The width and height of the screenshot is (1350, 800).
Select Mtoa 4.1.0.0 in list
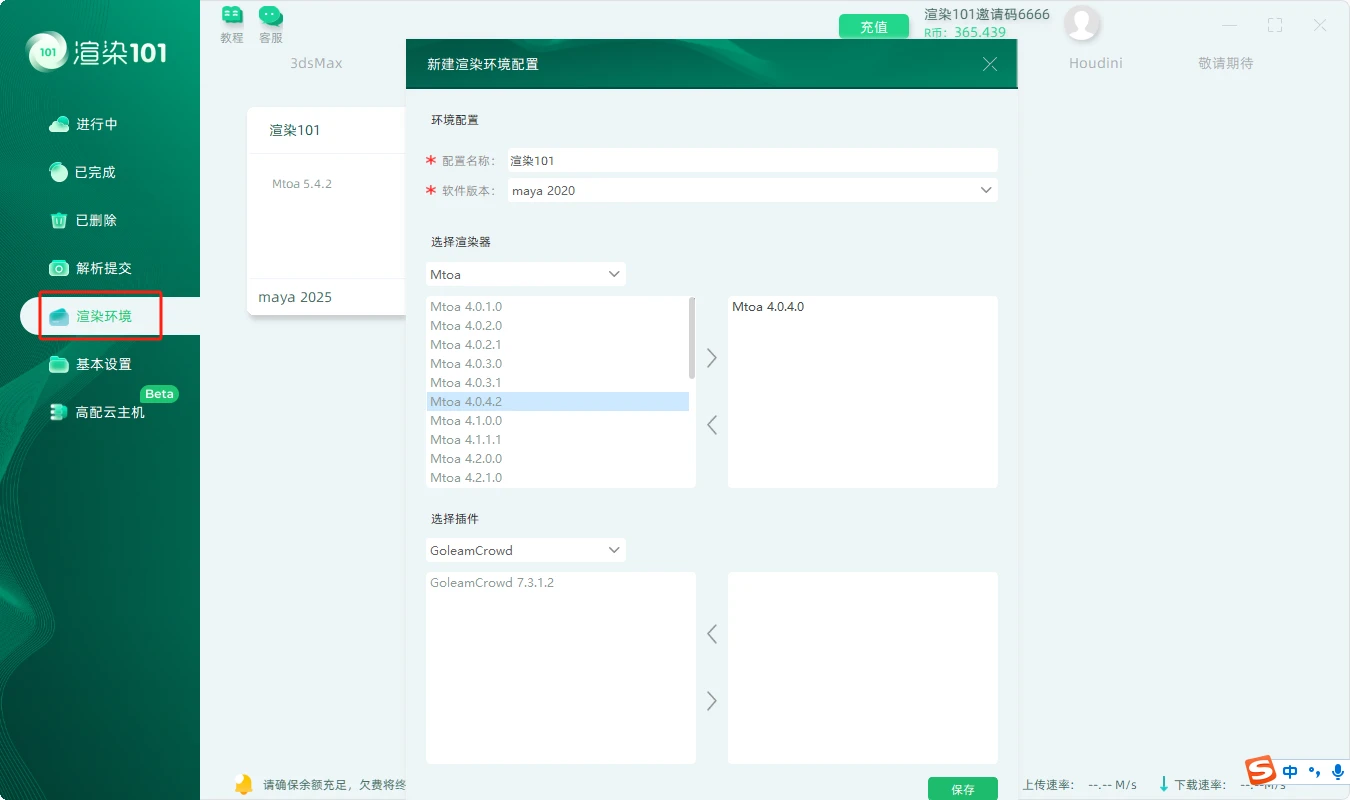pos(558,421)
